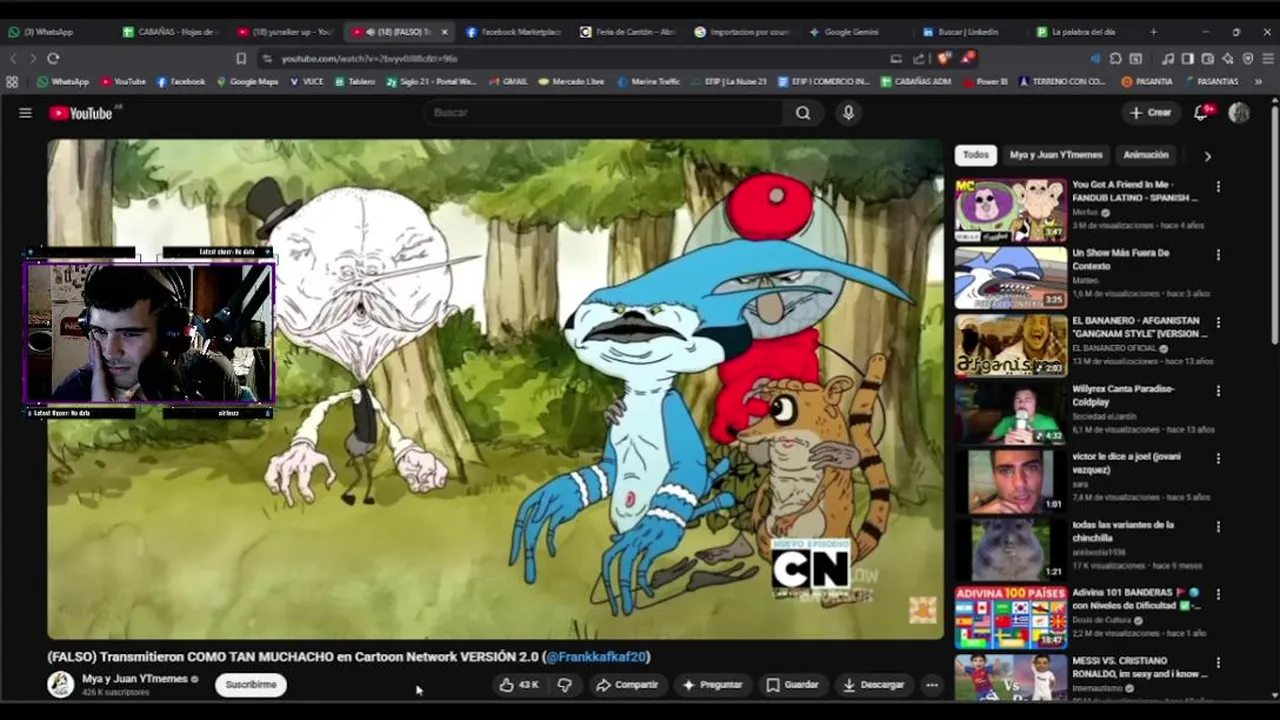Select the Todos filter chip

pyautogui.click(x=976, y=155)
